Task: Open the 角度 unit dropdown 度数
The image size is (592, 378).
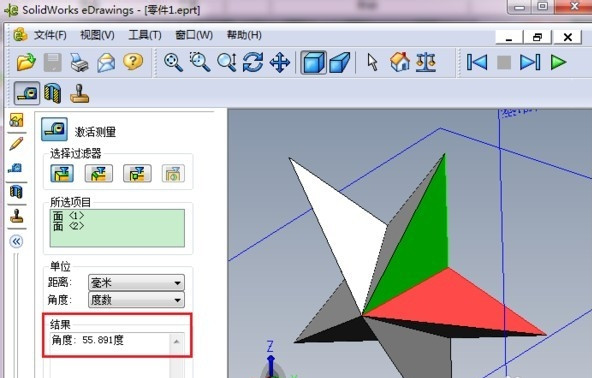Action: [136, 300]
